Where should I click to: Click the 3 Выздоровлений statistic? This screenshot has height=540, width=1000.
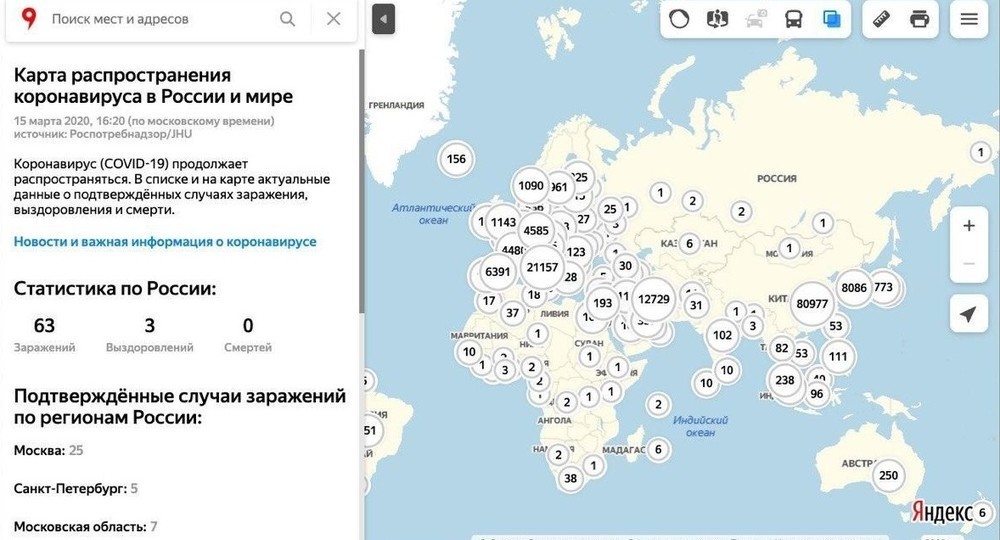tap(149, 334)
